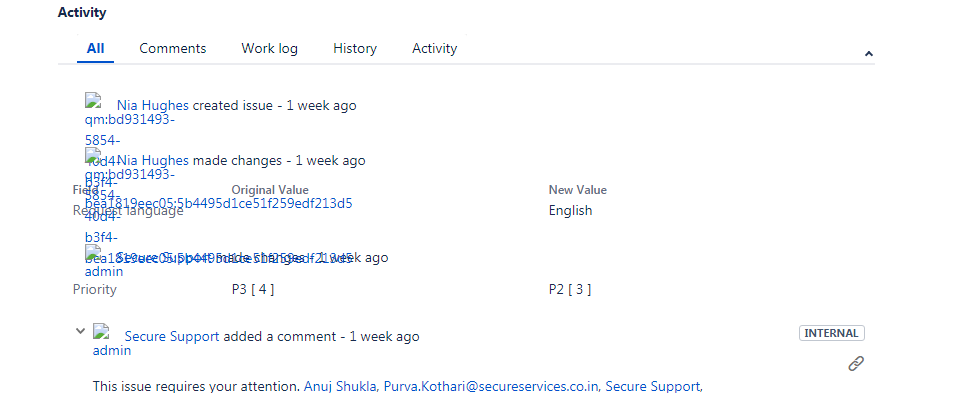Collapse the Secure Support comment chevron
Screen dimensions: 954x393
tap(80, 331)
